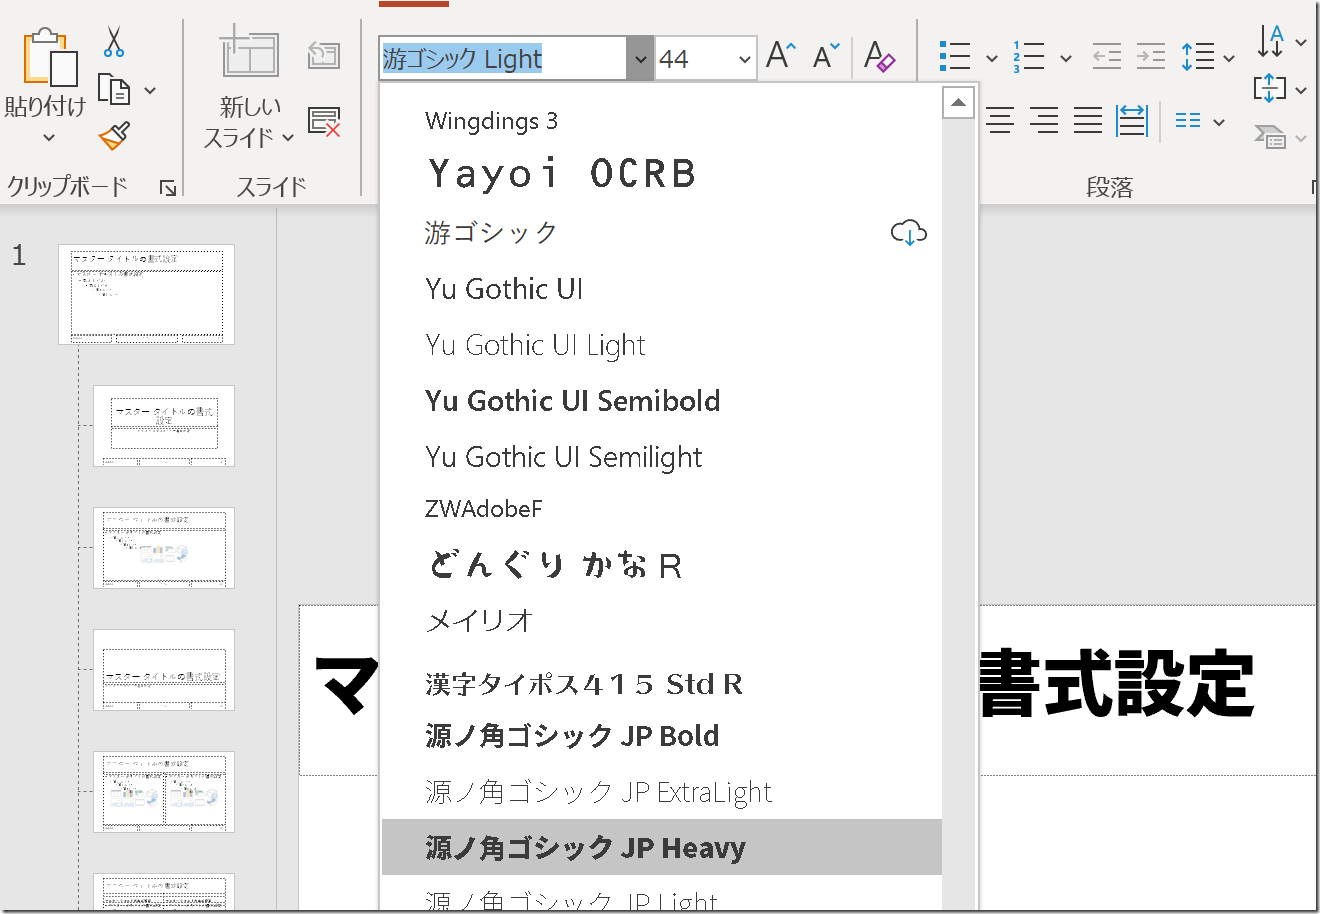Toggle Distributed text alignment
This screenshot has height=914, width=1320.
[1132, 121]
